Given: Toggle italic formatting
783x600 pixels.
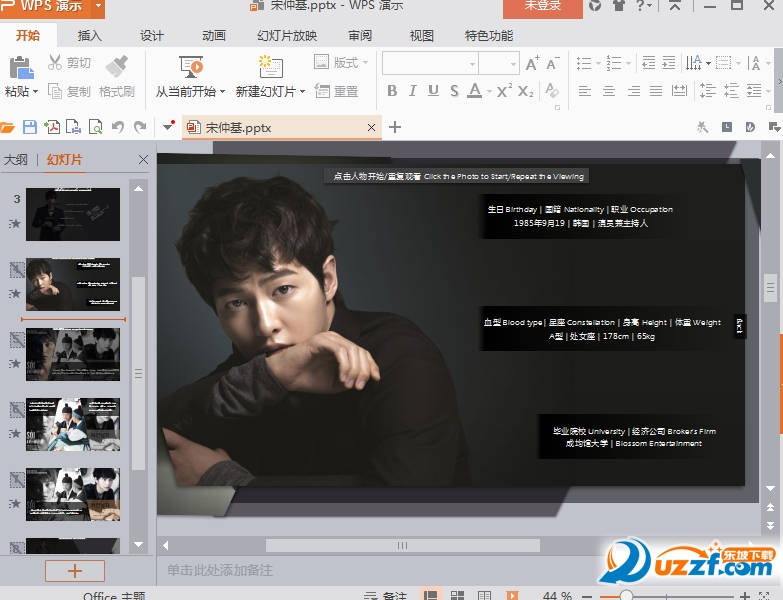Looking at the screenshot, I should 412,91.
